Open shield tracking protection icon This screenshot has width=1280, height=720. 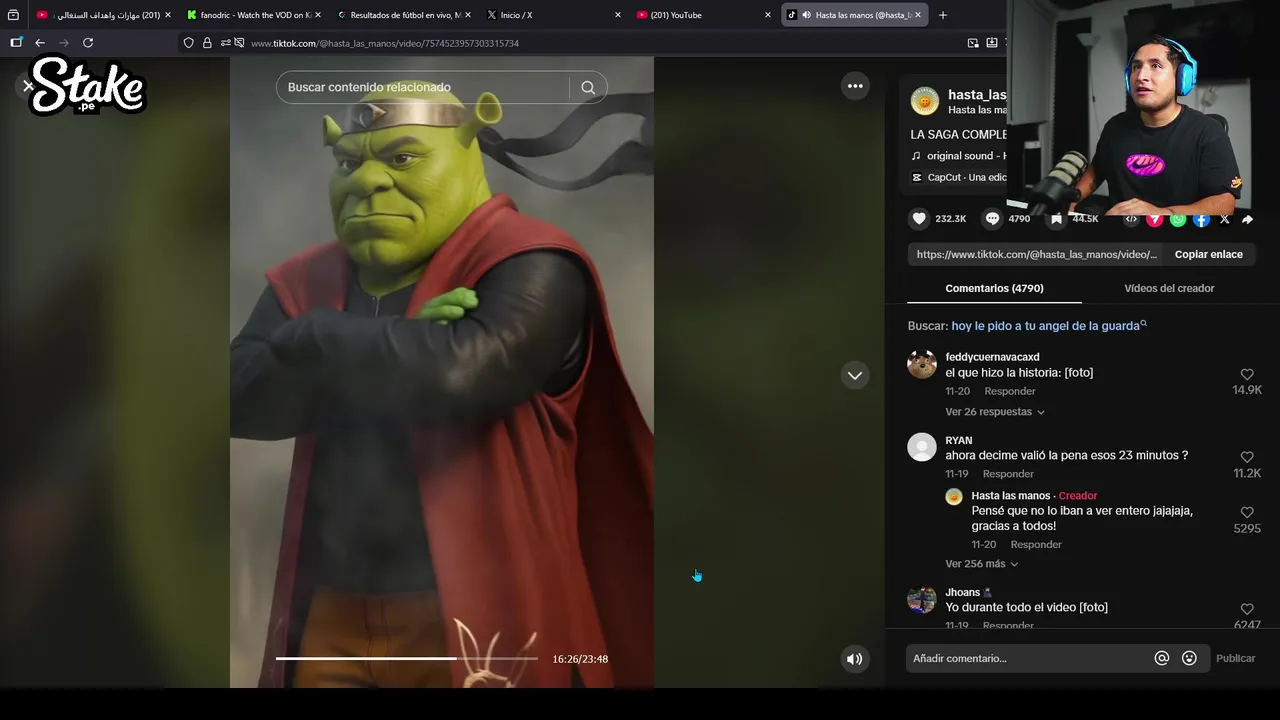(x=188, y=43)
